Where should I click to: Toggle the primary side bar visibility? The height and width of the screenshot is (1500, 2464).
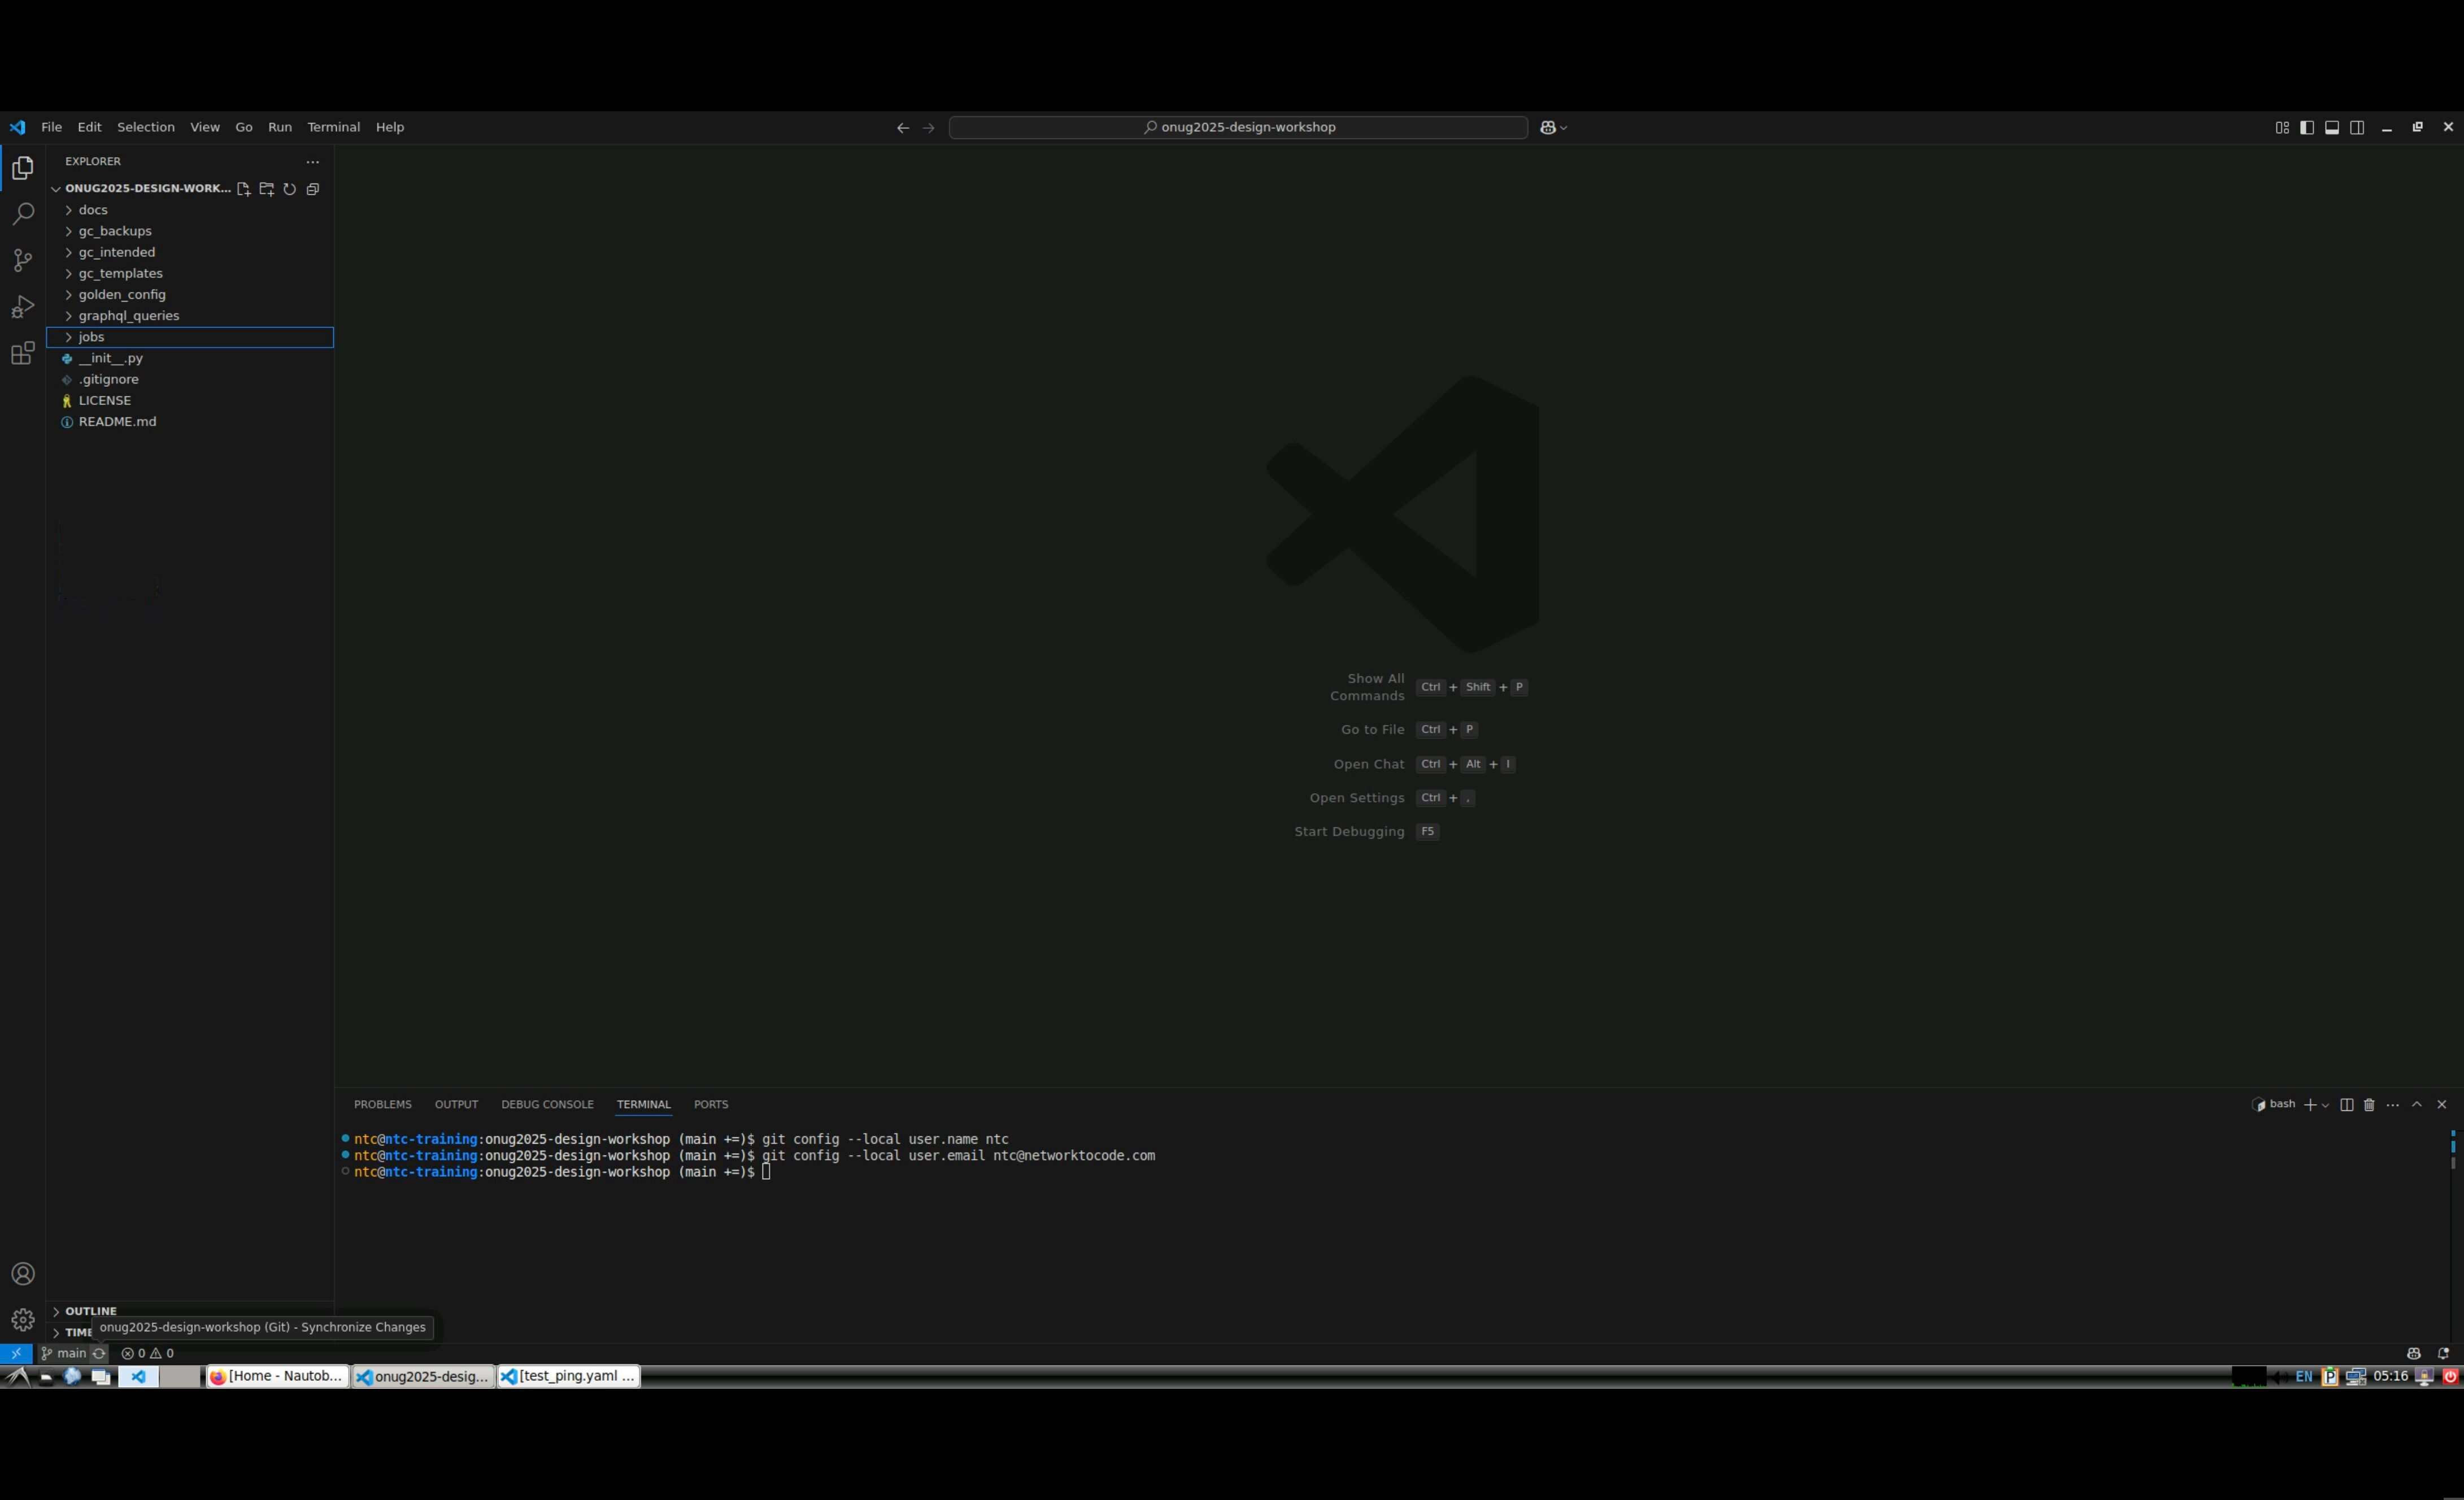click(x=2307, y=128)
